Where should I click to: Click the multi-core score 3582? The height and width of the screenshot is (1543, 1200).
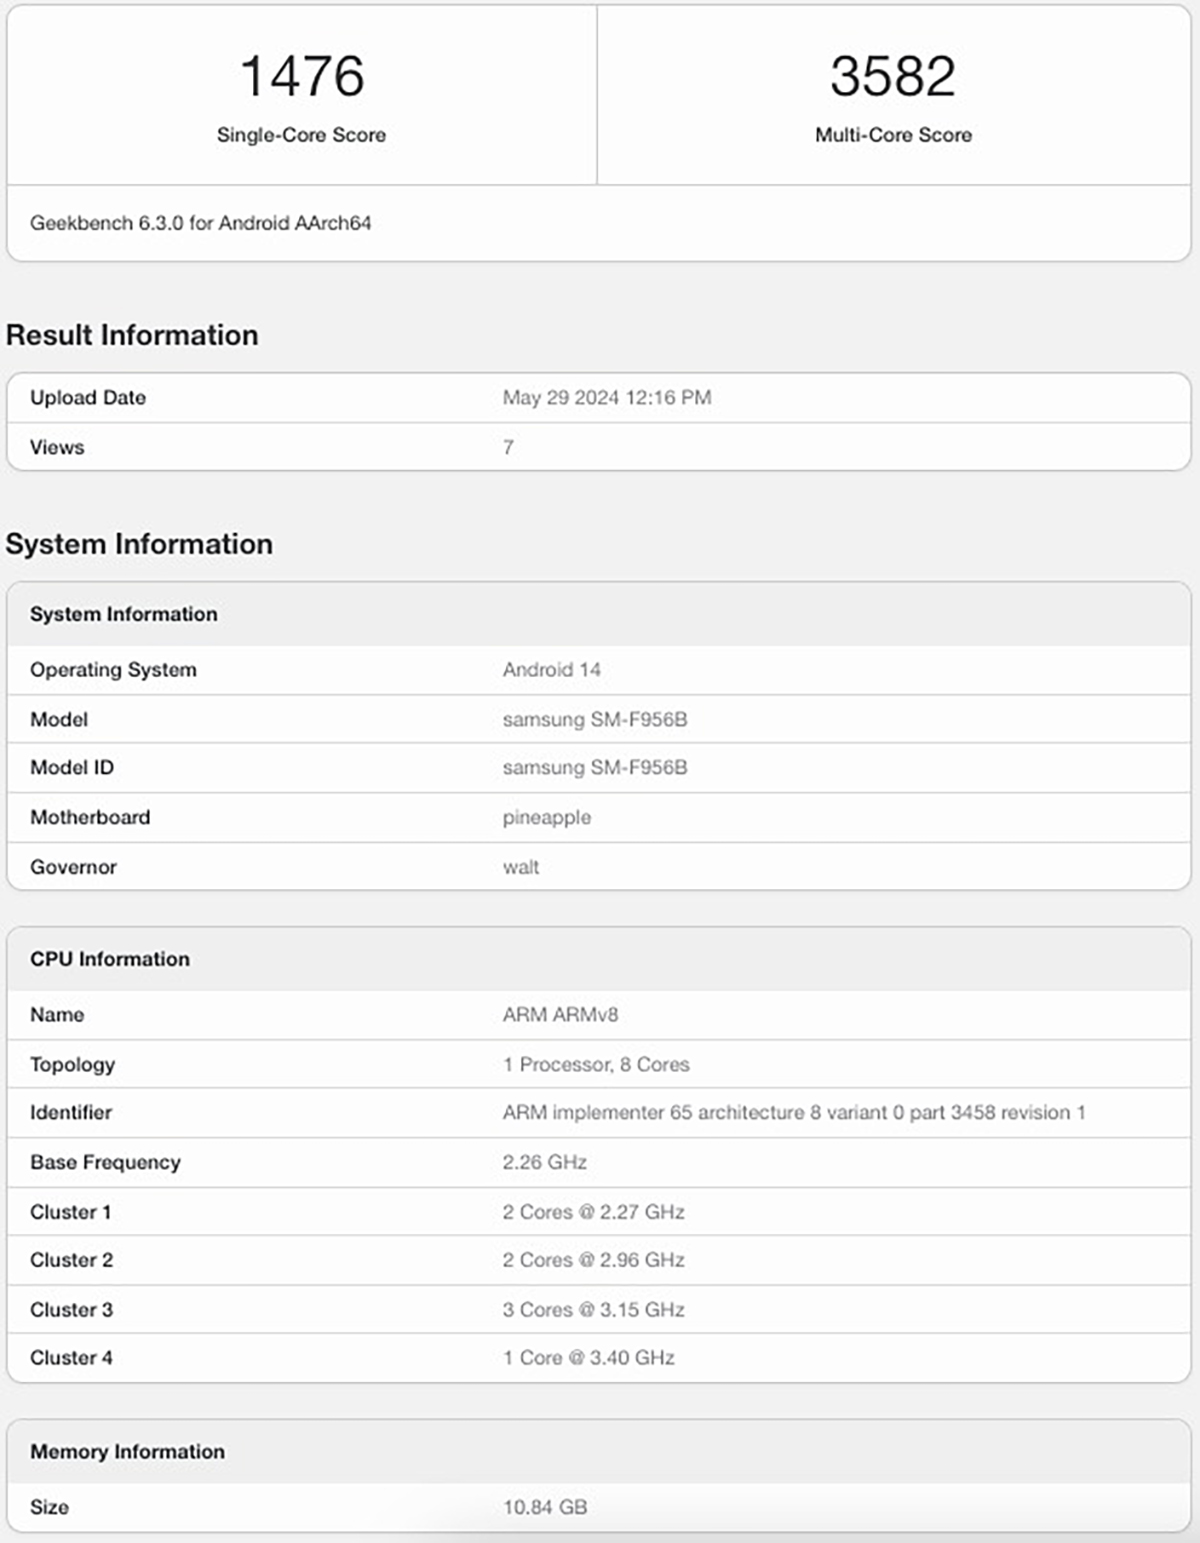(x=893, y=76)
